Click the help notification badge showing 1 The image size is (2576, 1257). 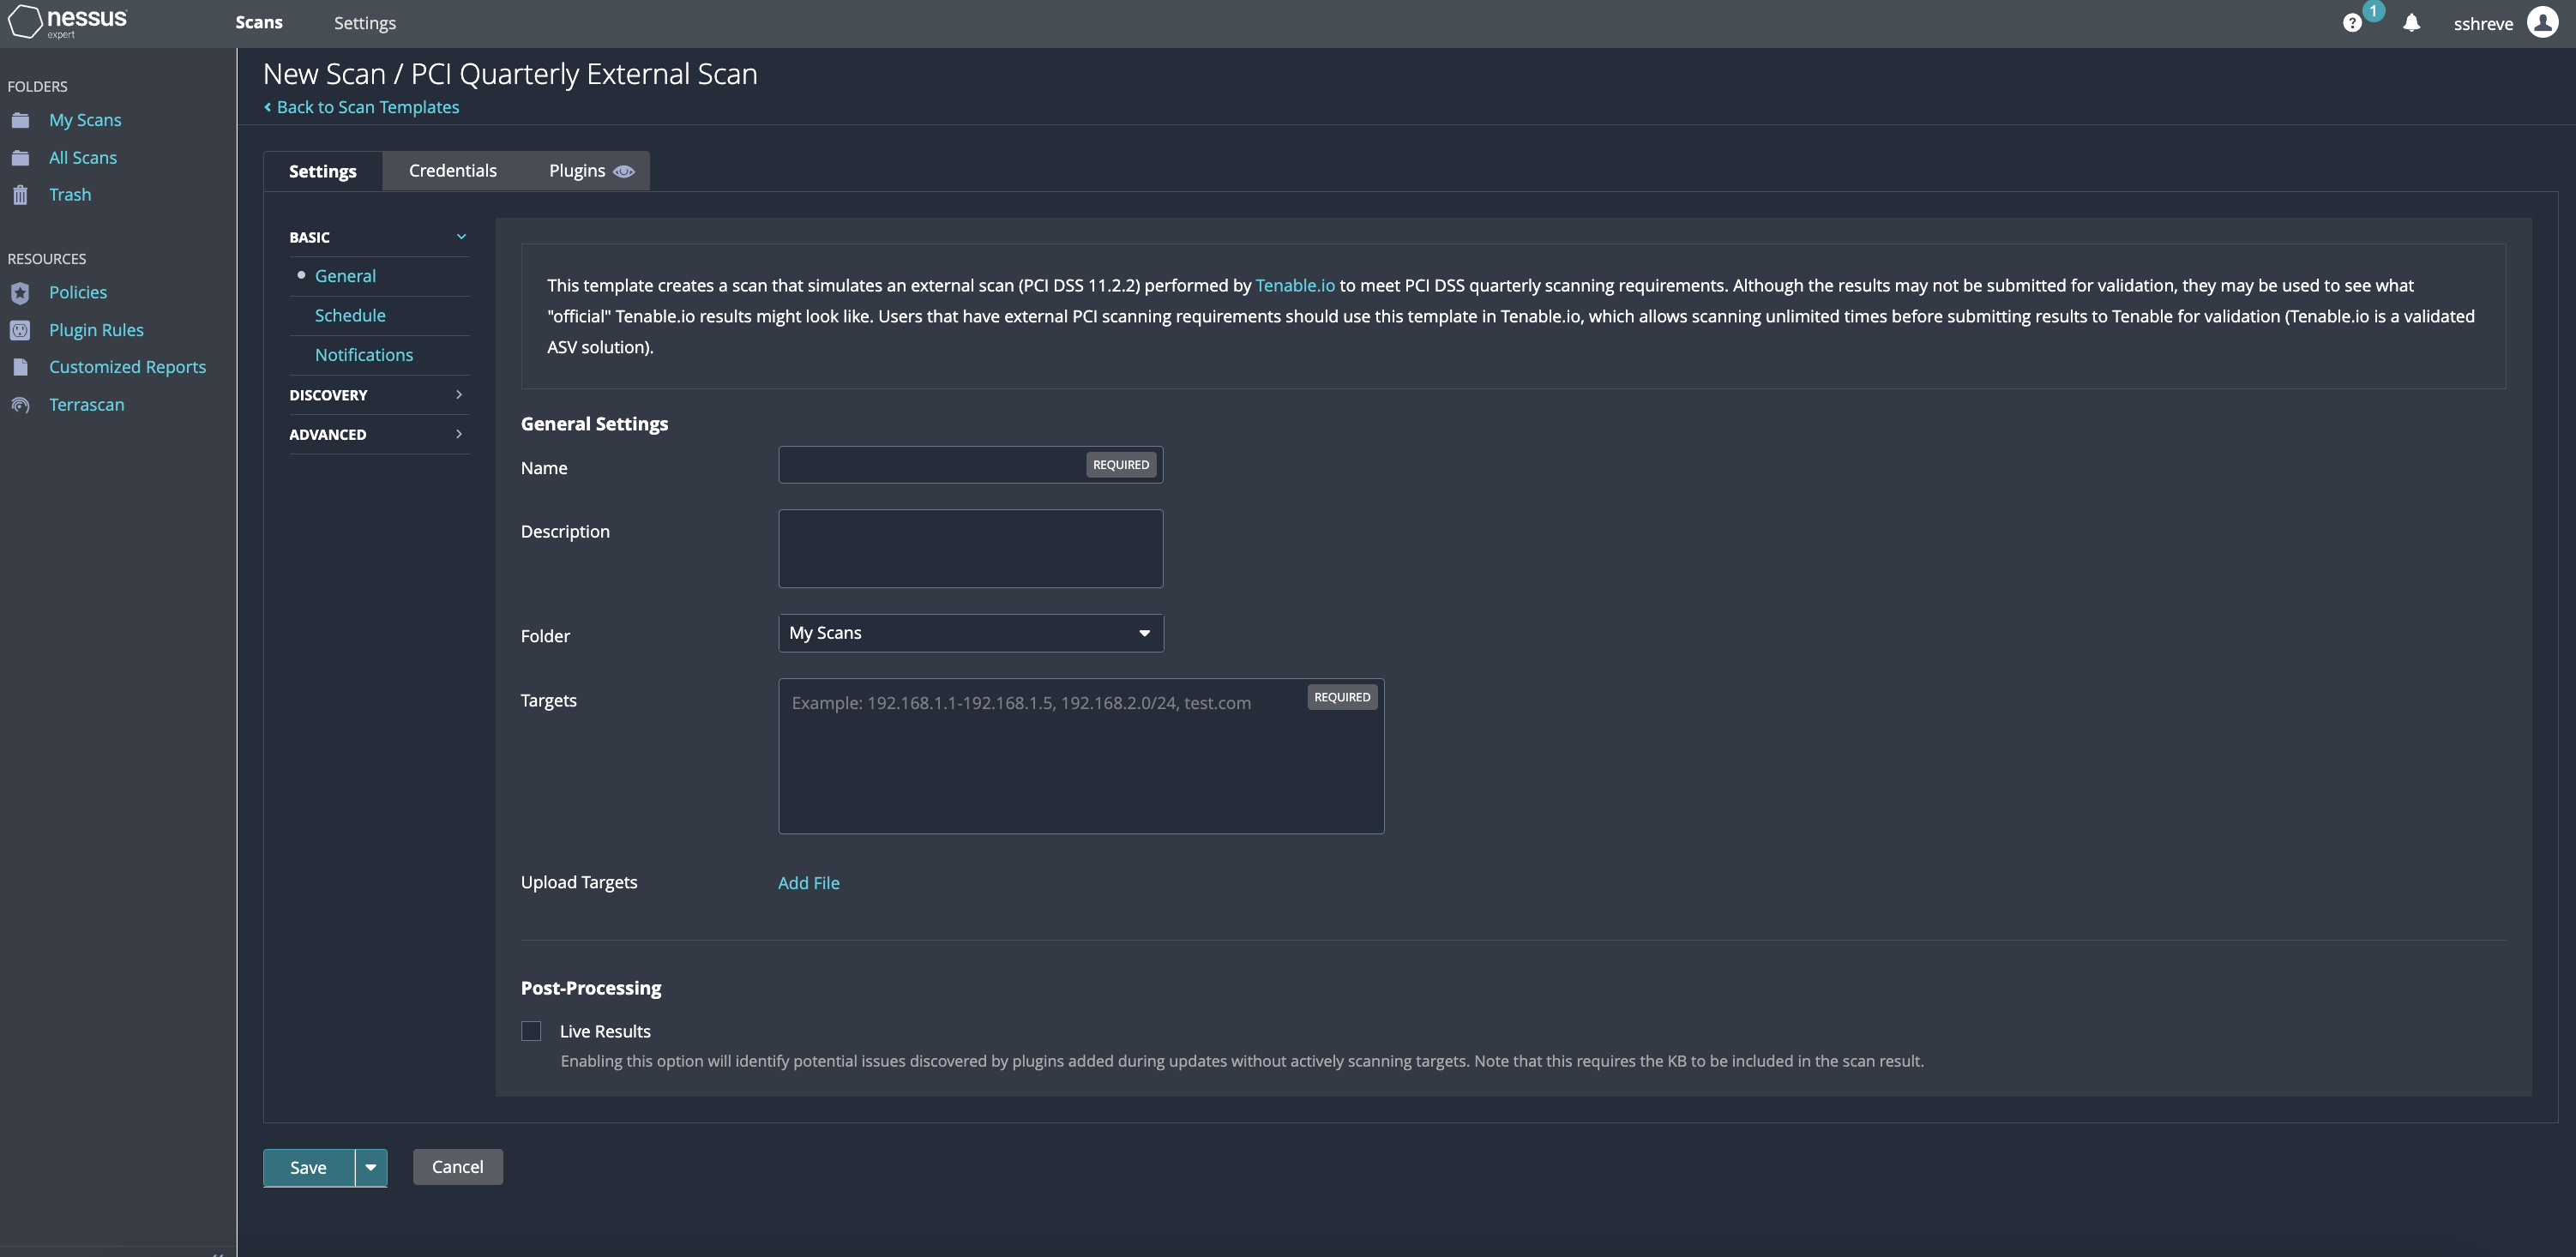pos(2372,11)
